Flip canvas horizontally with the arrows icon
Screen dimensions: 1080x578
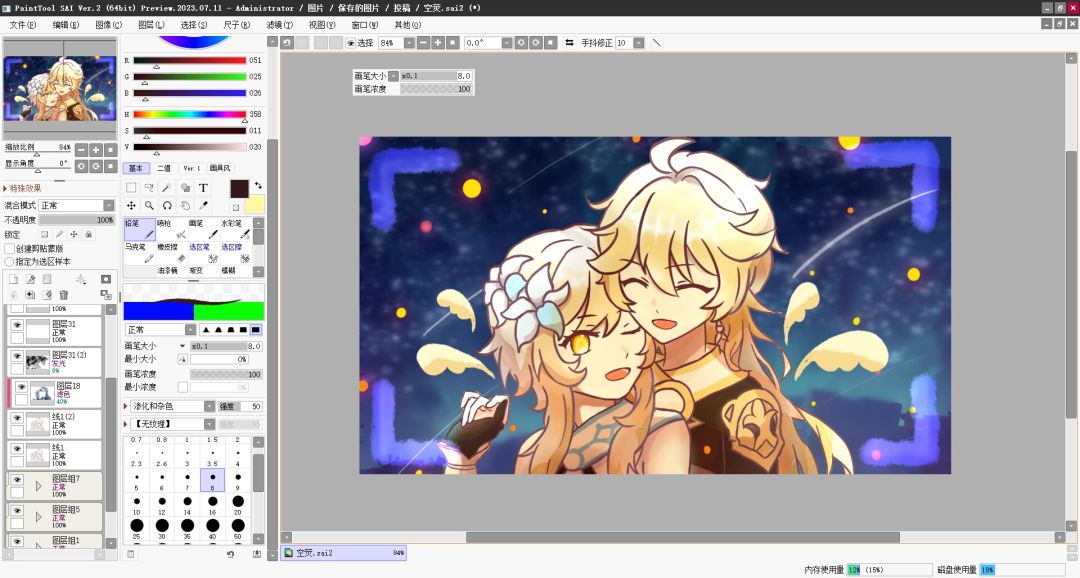tap(570, 43)
